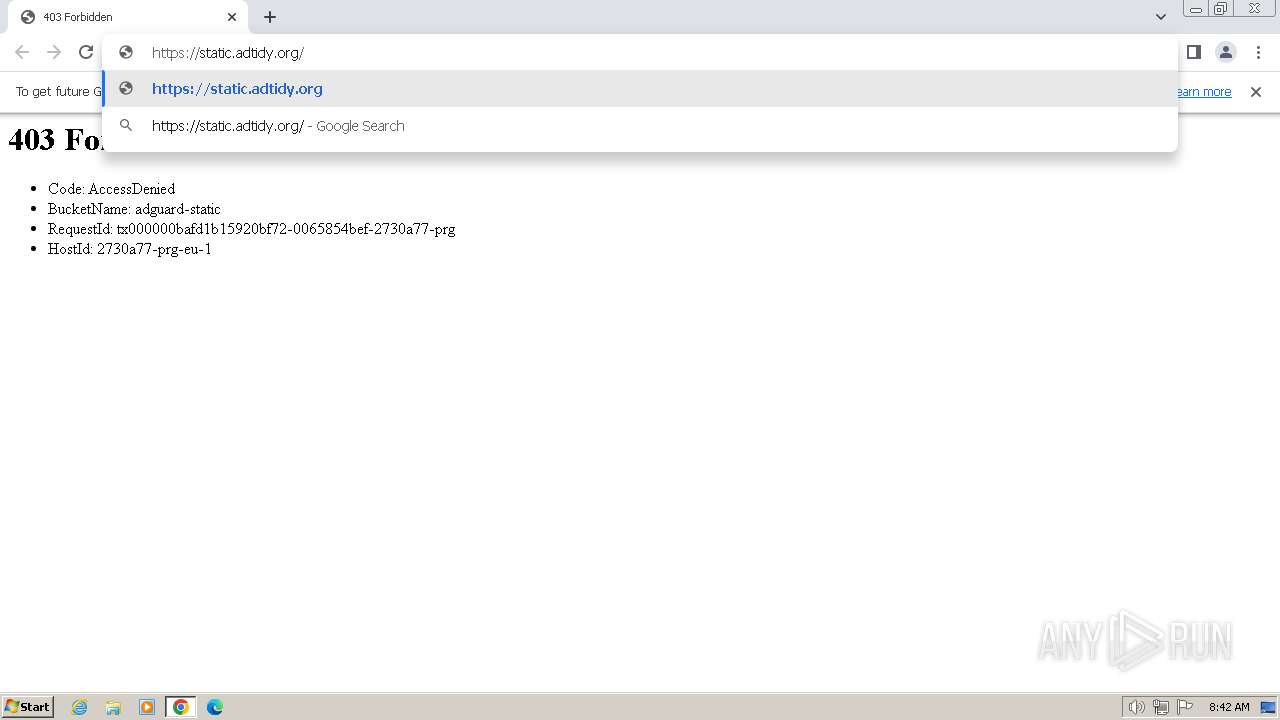1280x720 pixels.
Task: Select the 'Code: AccessDenied' text line
Action: point(111,189)
